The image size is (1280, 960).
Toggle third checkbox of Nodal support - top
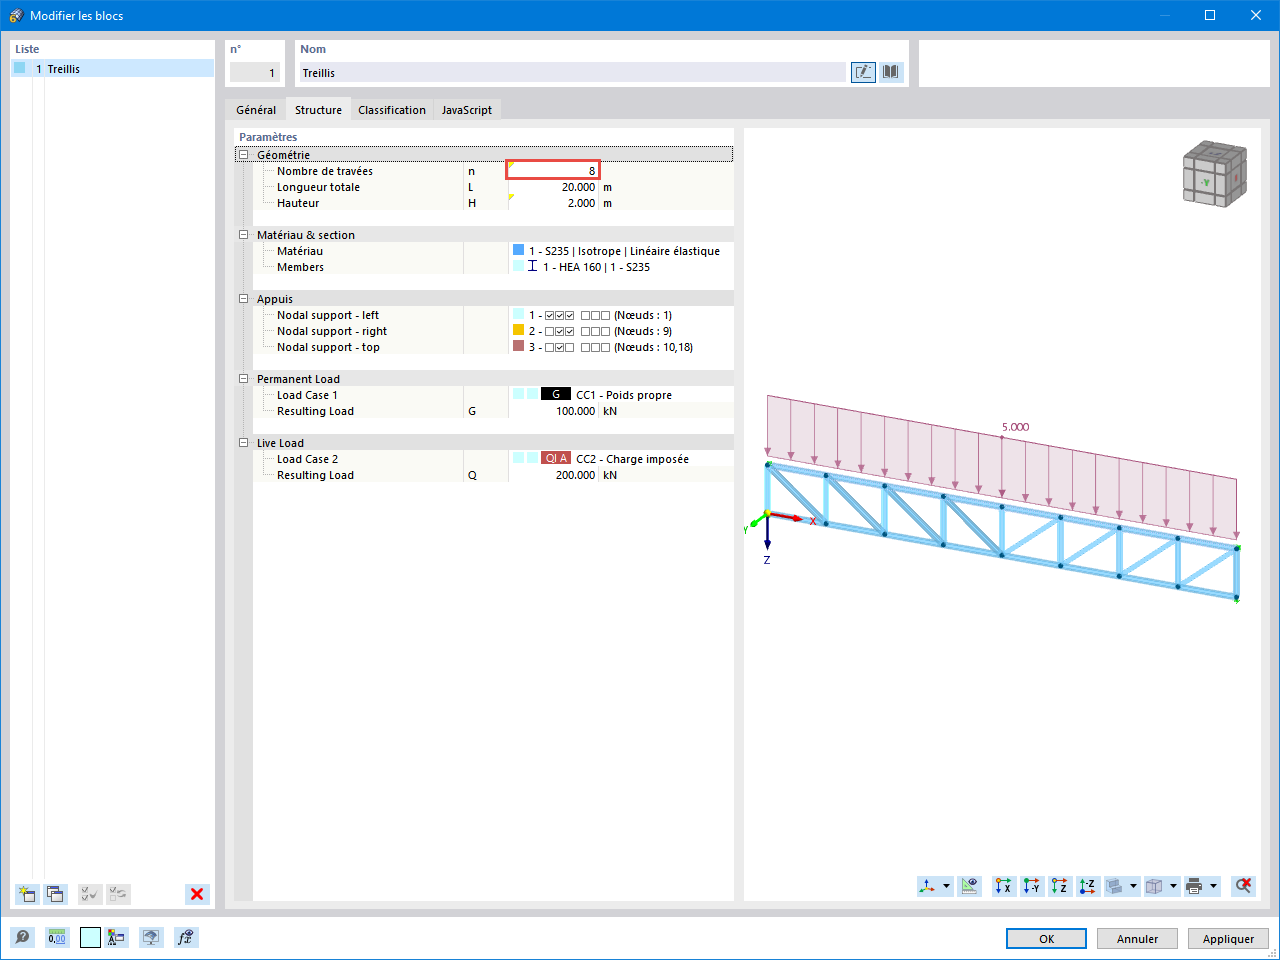570,348
